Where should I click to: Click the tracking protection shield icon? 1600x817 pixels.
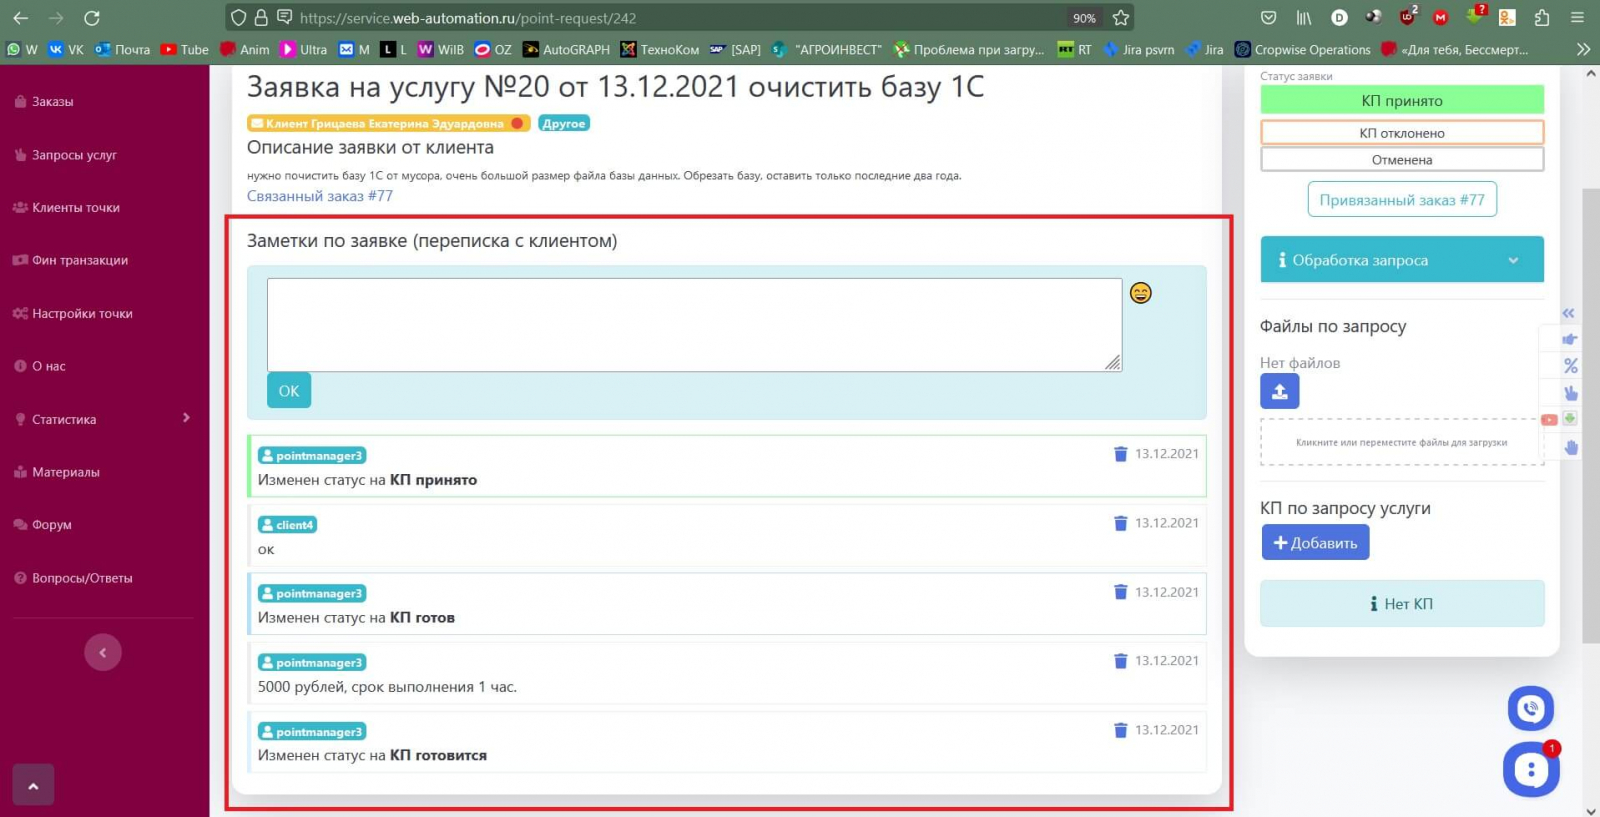pos(238,18)
